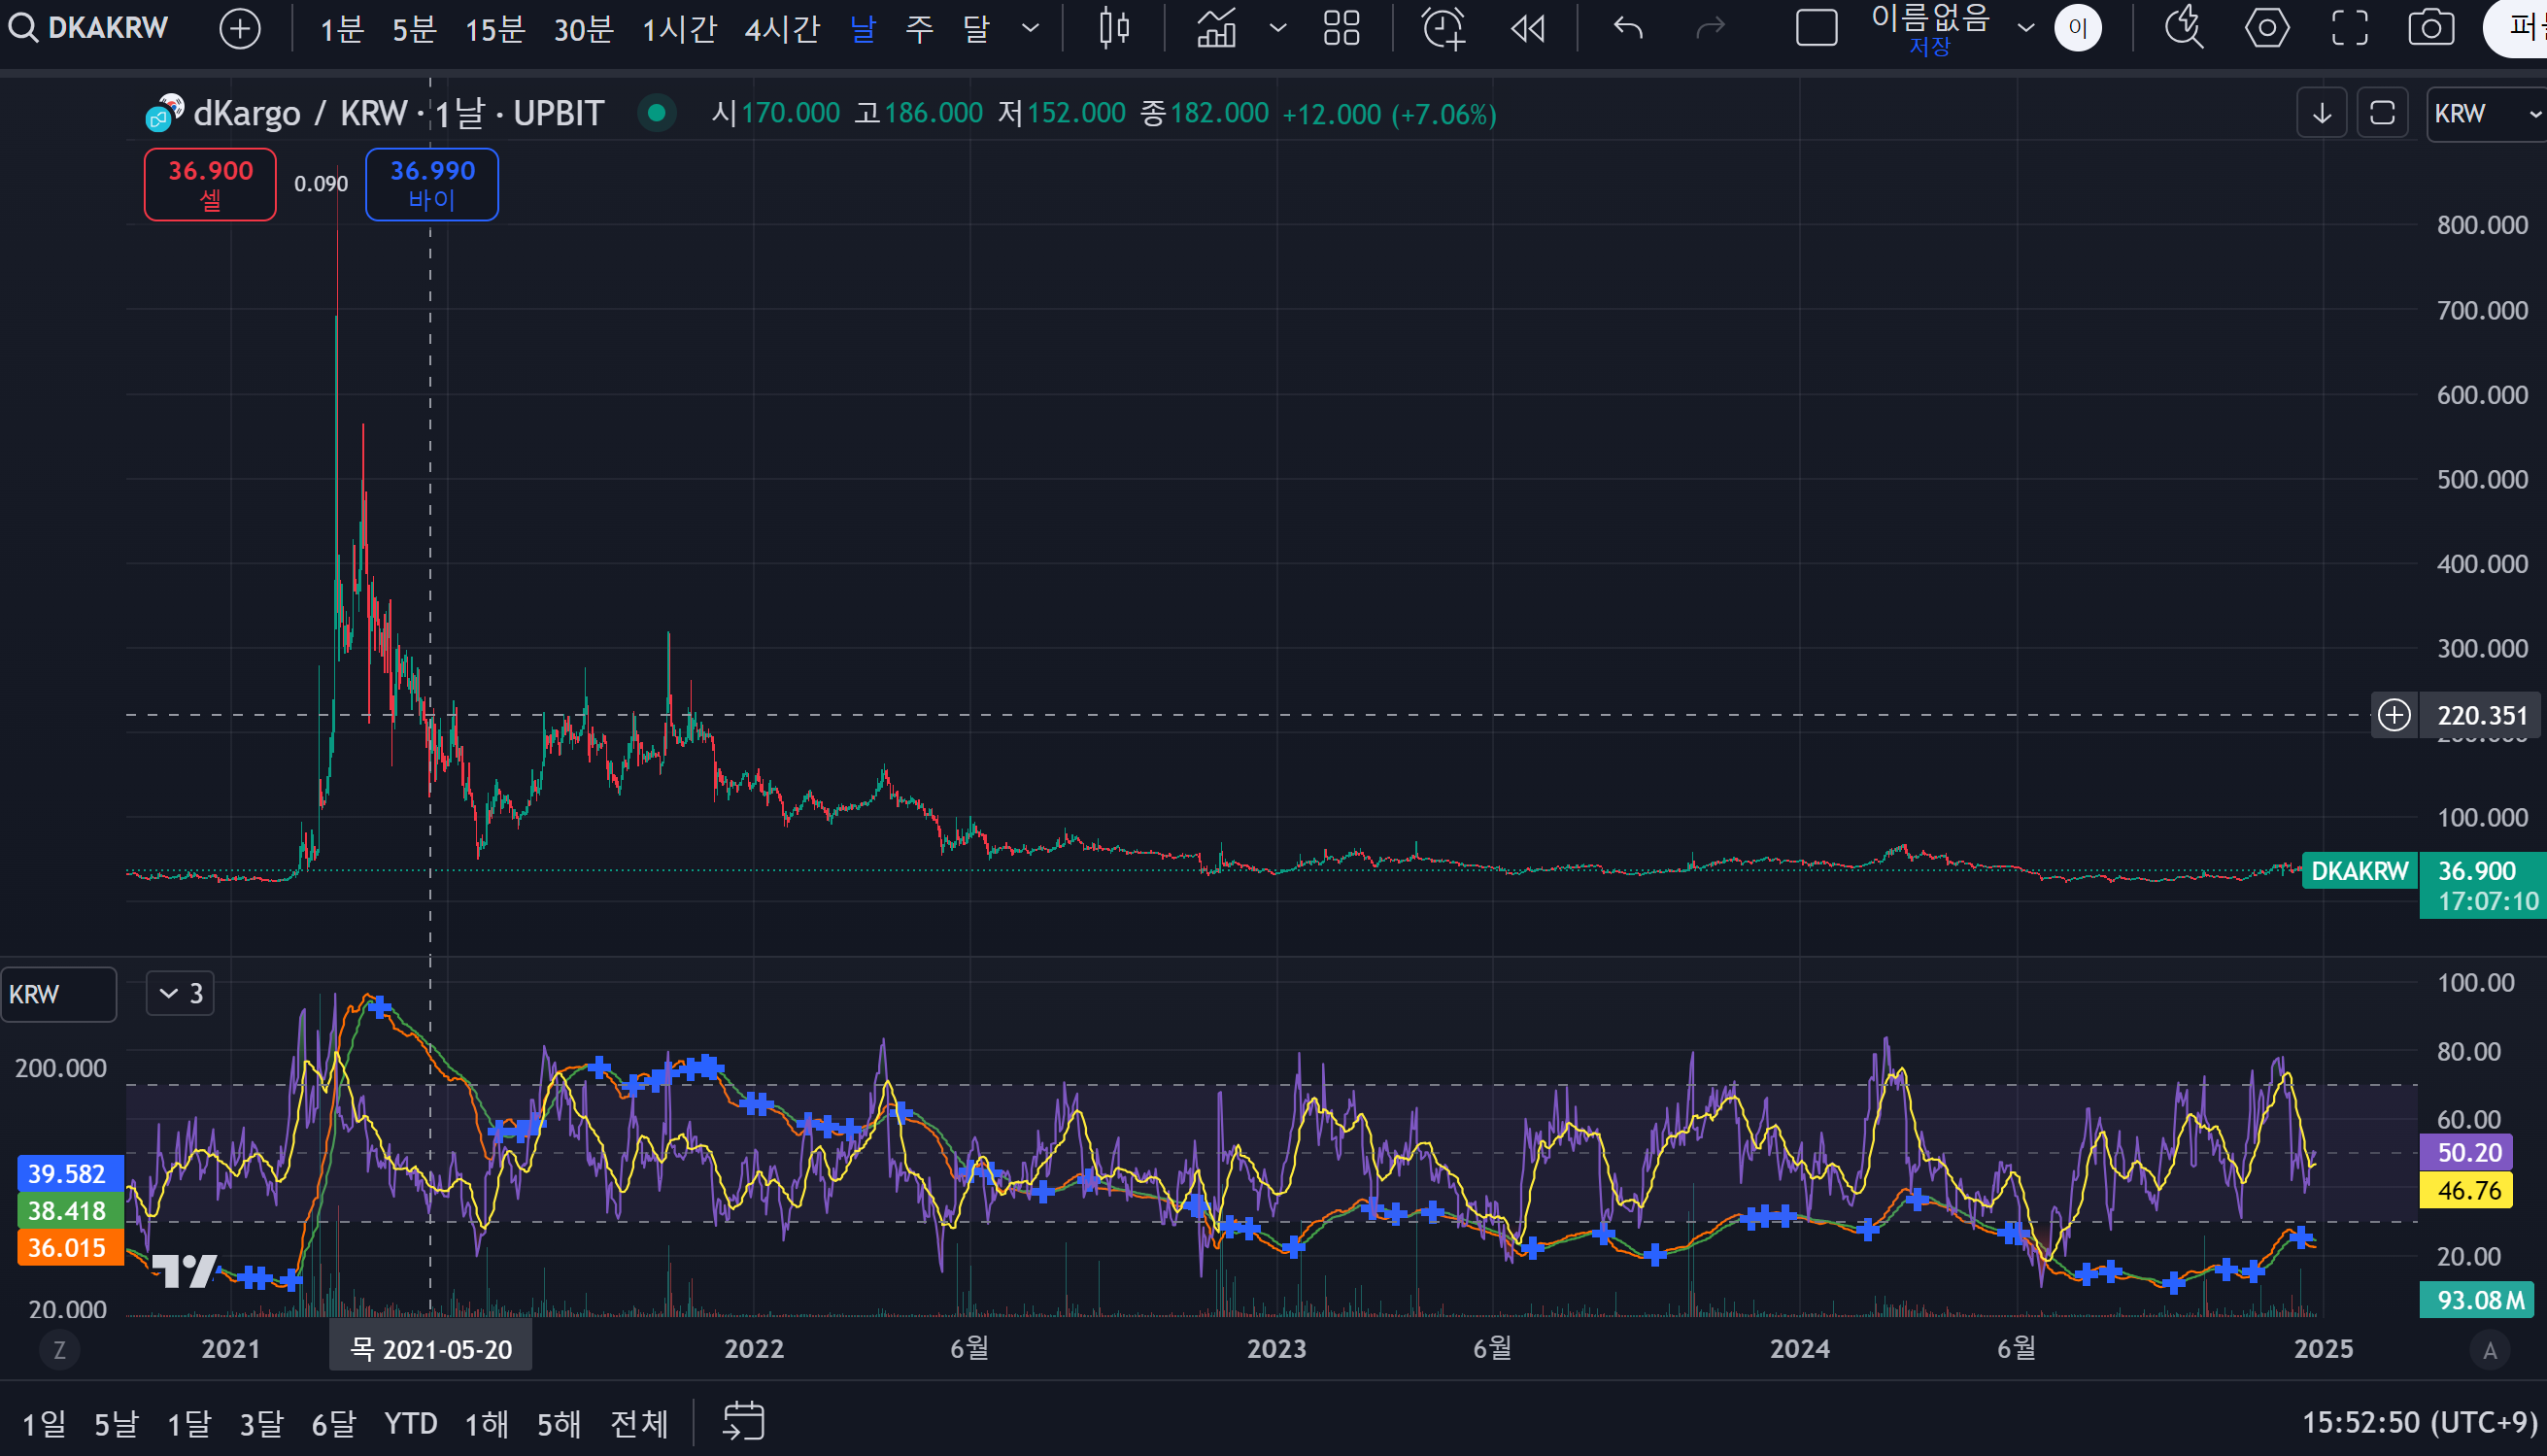Select the 3달 date range

[261, 1423]
